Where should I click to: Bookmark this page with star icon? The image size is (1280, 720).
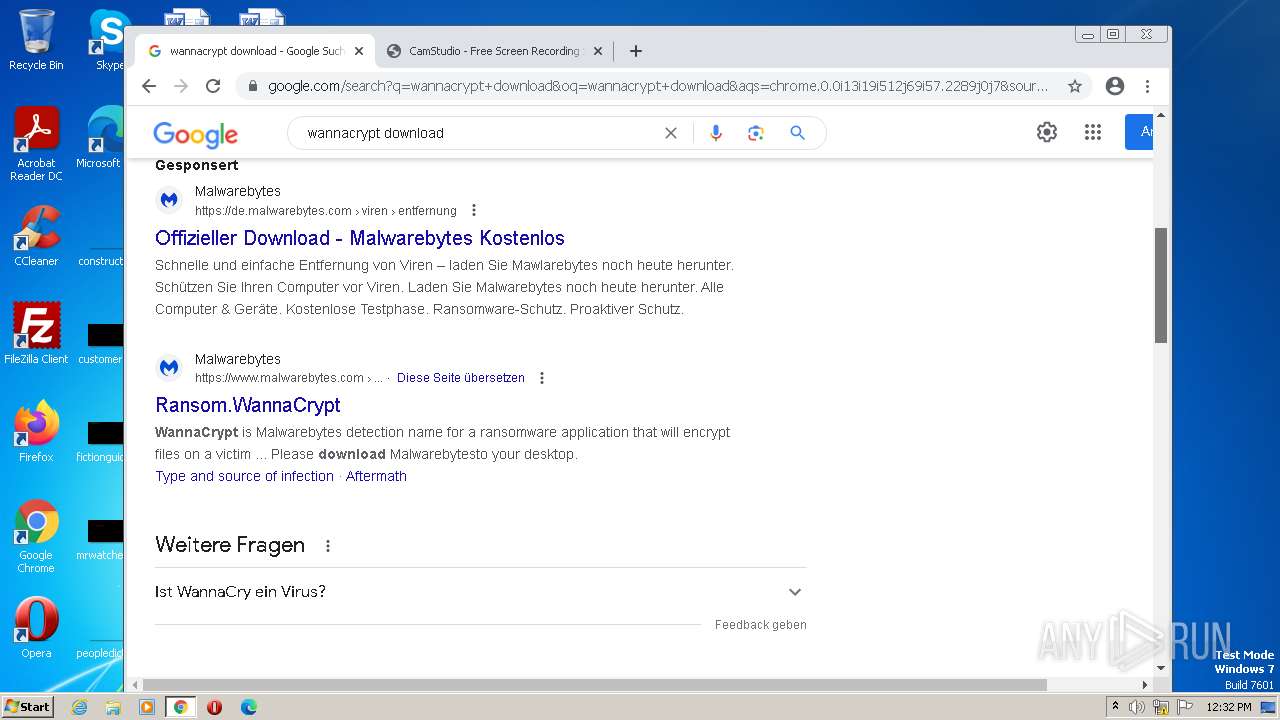1075,86
